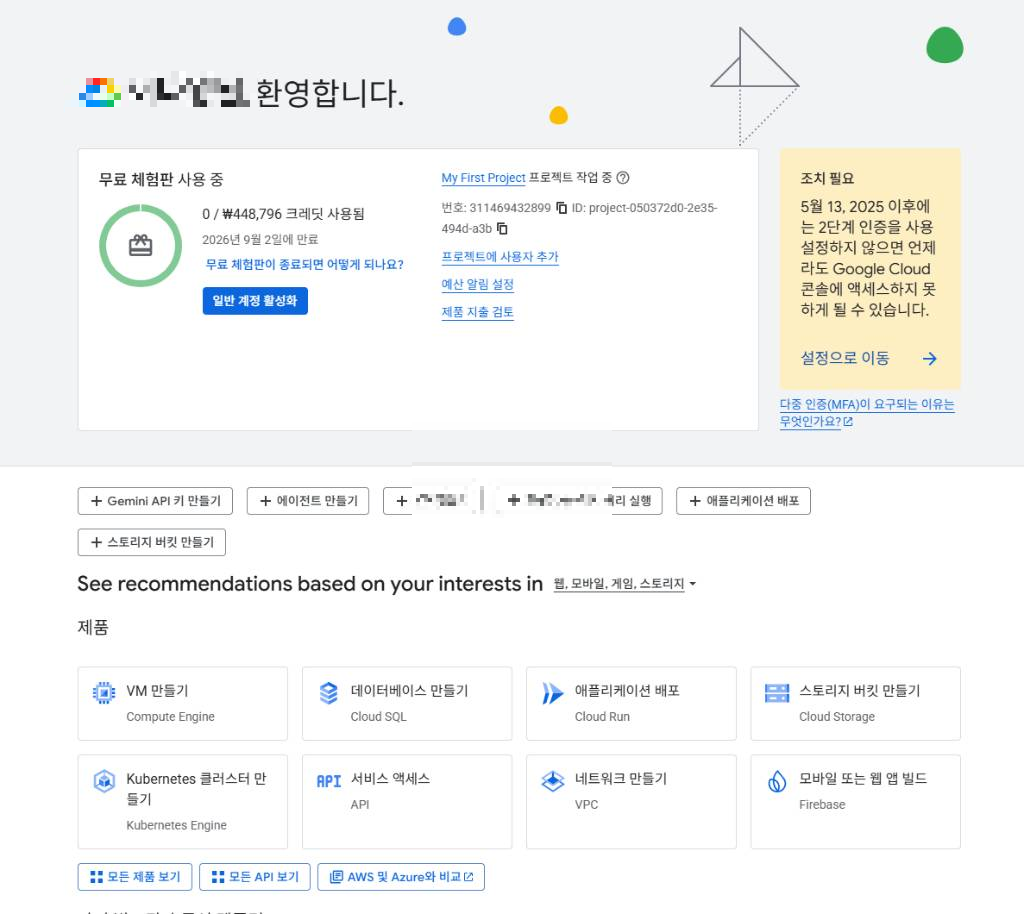
Task: Click the 애플리케이션 배포 chip button
Action: tap(743, 501)
